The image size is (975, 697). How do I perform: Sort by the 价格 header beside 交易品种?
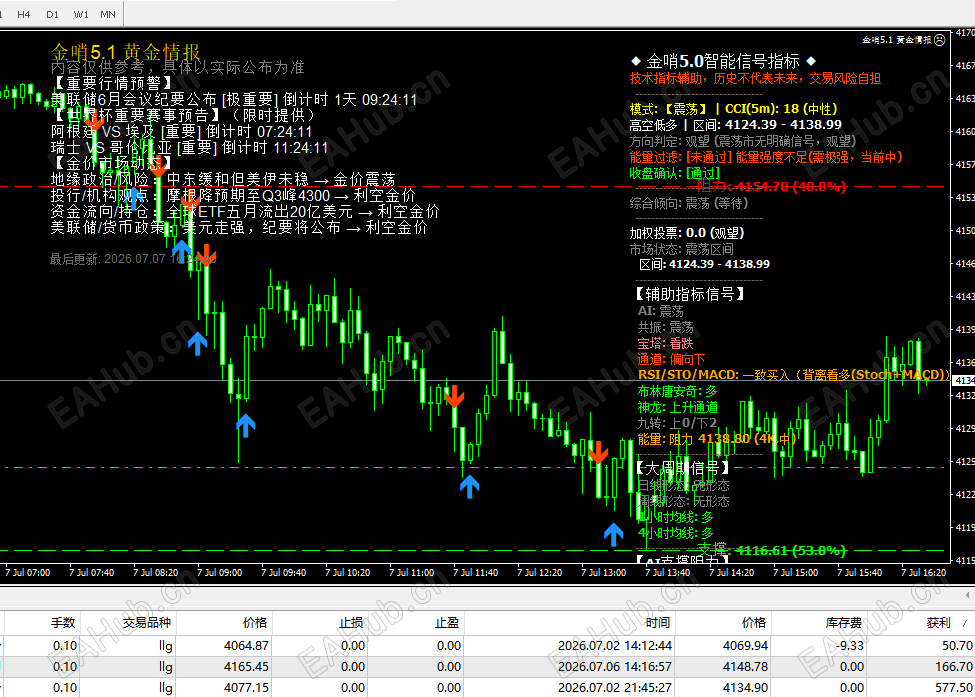point(255,622)
